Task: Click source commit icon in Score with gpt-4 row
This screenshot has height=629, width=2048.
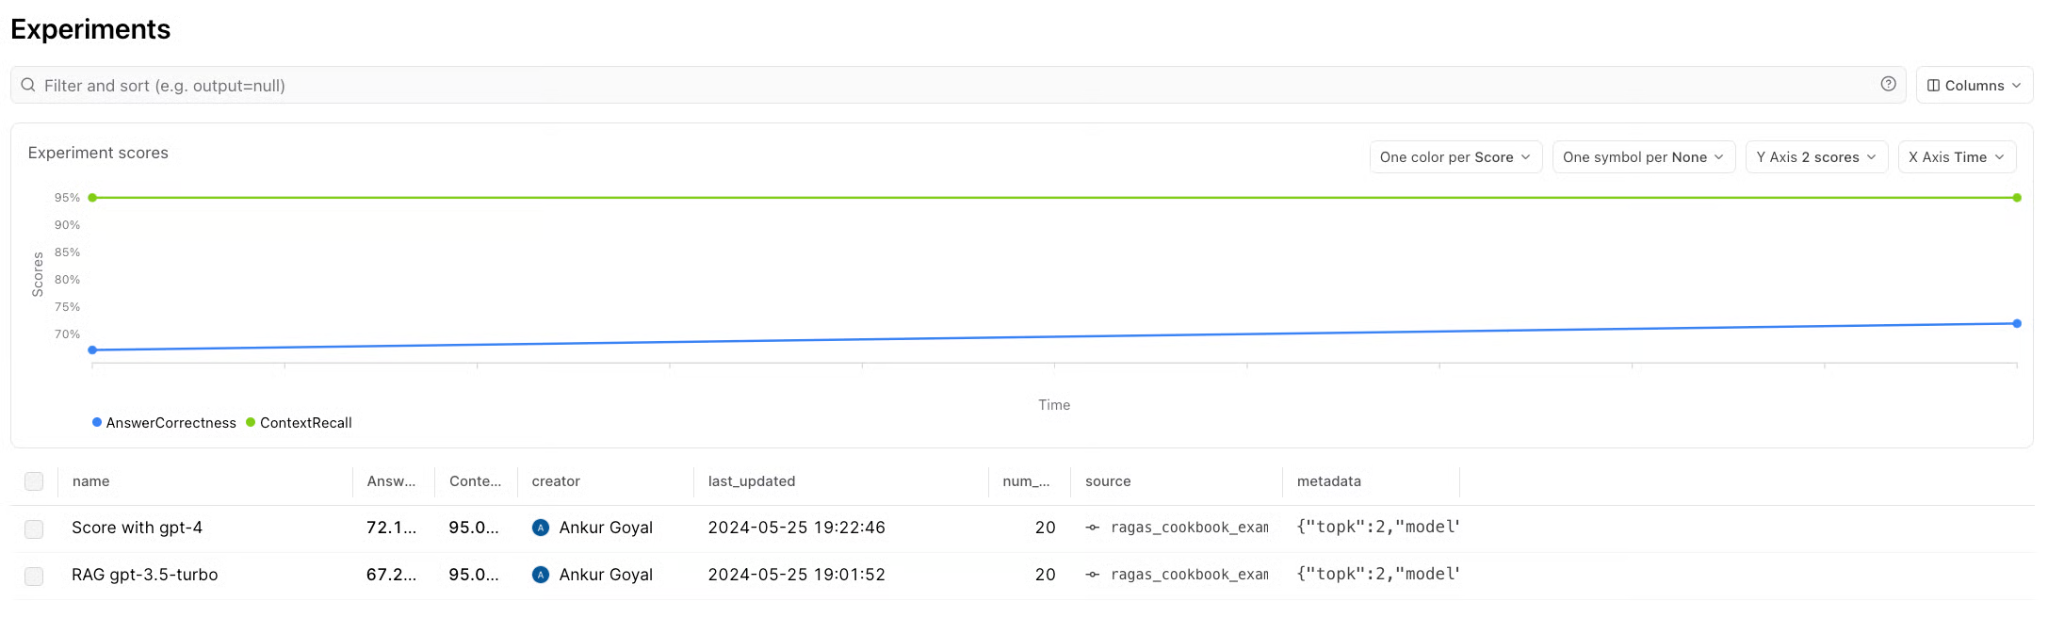Action: pos(1092,527)
